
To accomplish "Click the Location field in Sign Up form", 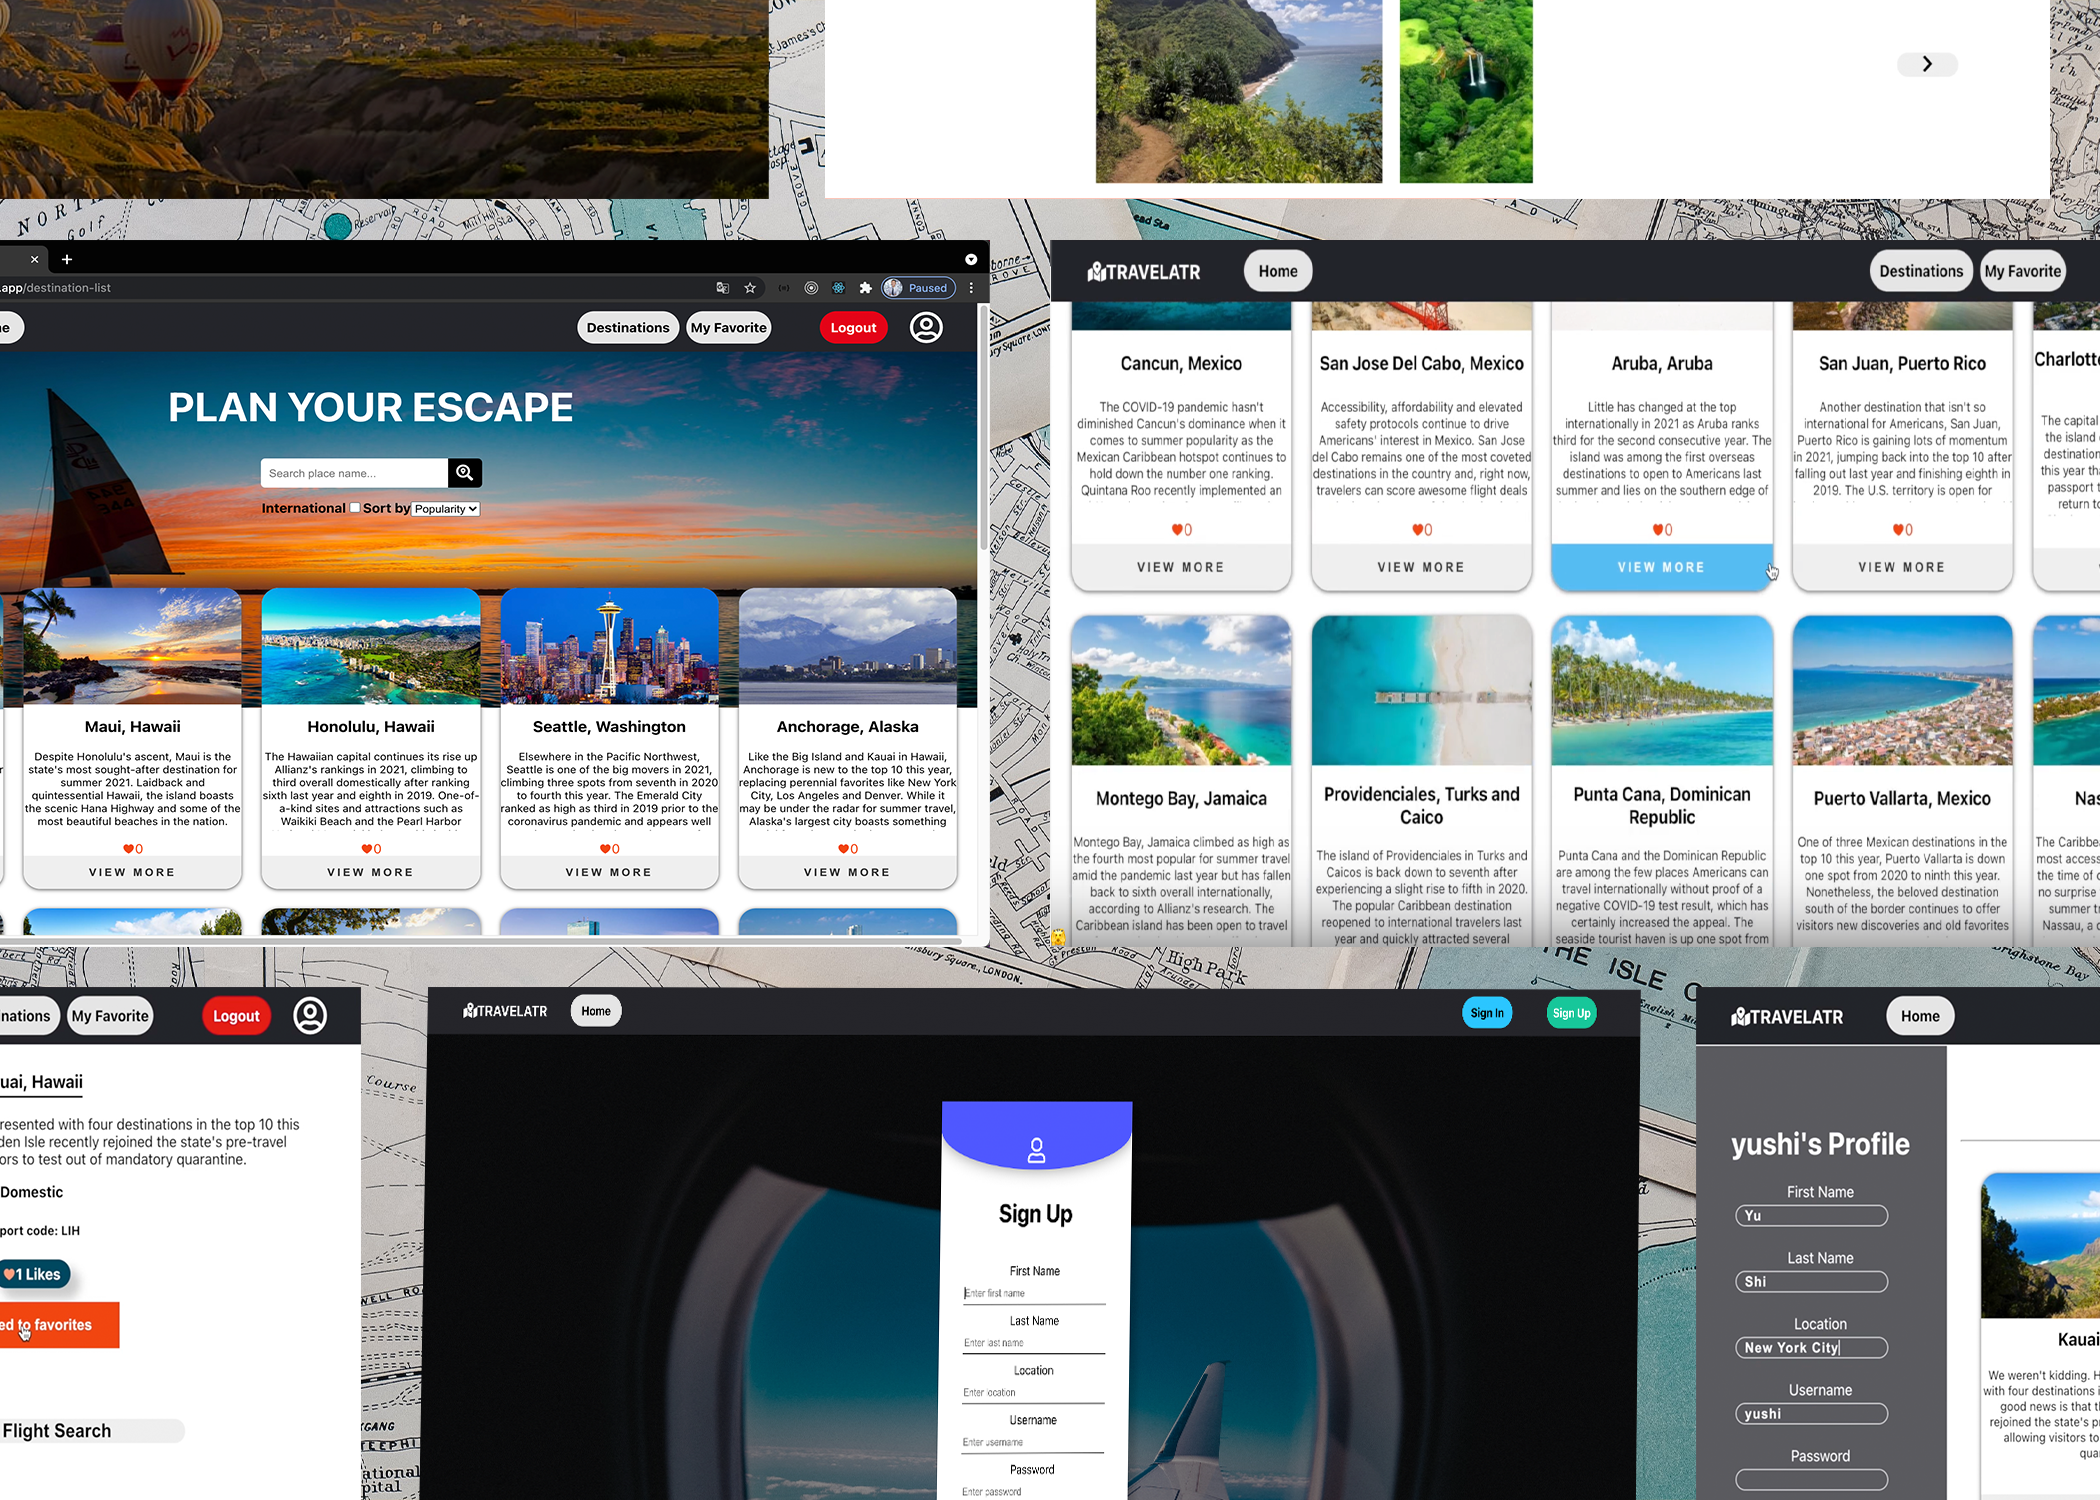I will point(1033,1392).
